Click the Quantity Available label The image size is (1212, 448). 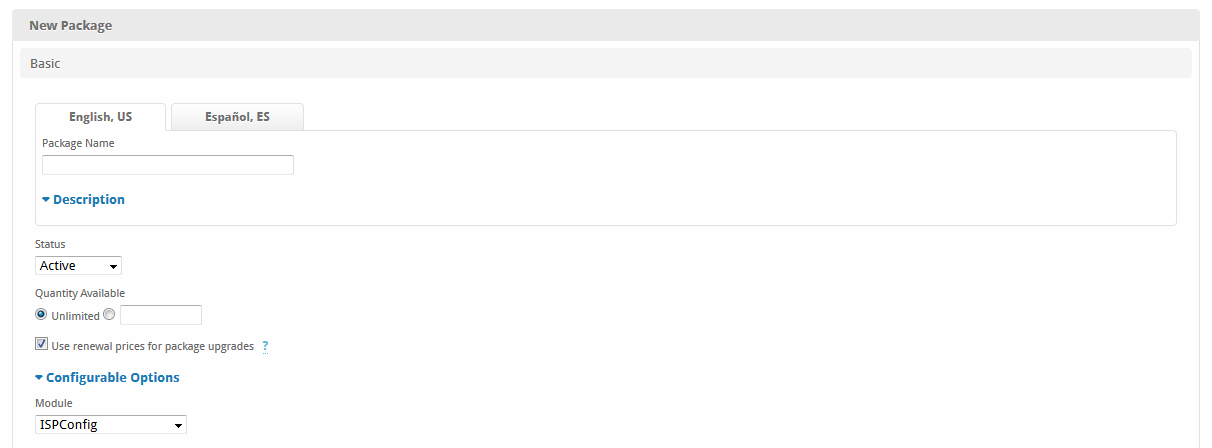click(x=80, y=293)
